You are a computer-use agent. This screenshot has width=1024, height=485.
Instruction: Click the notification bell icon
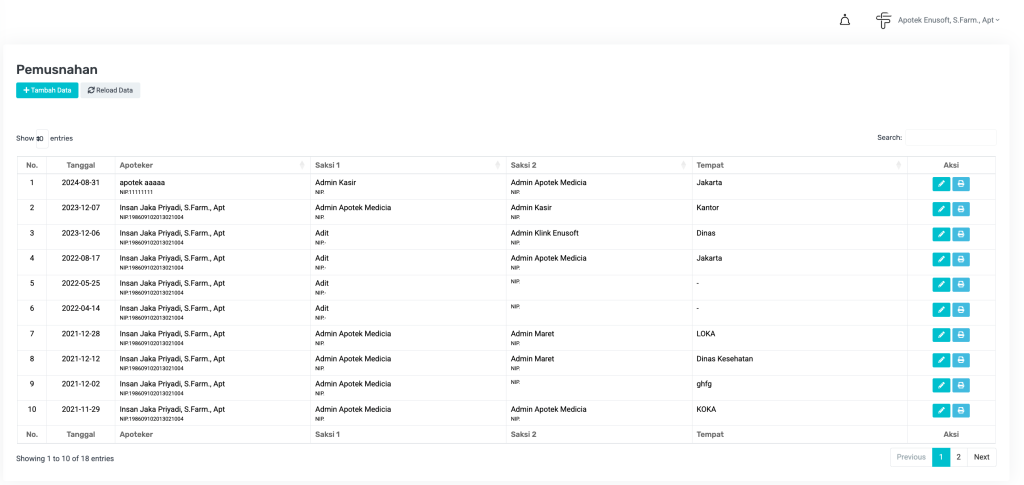pyautogui.click(x=845, y=21)
